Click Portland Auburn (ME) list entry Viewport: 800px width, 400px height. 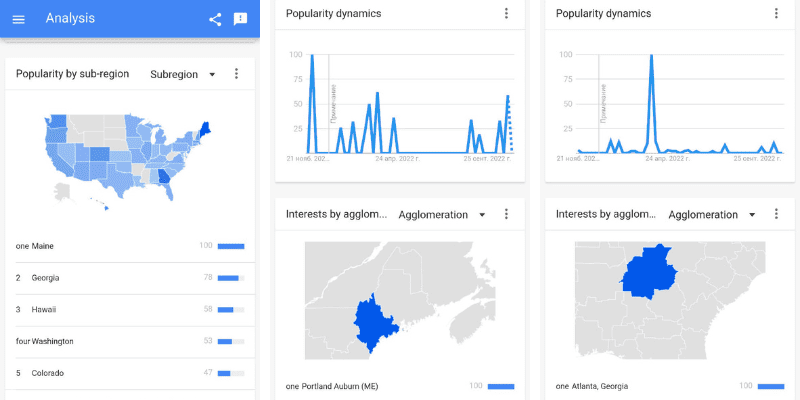tap(400, 386)
